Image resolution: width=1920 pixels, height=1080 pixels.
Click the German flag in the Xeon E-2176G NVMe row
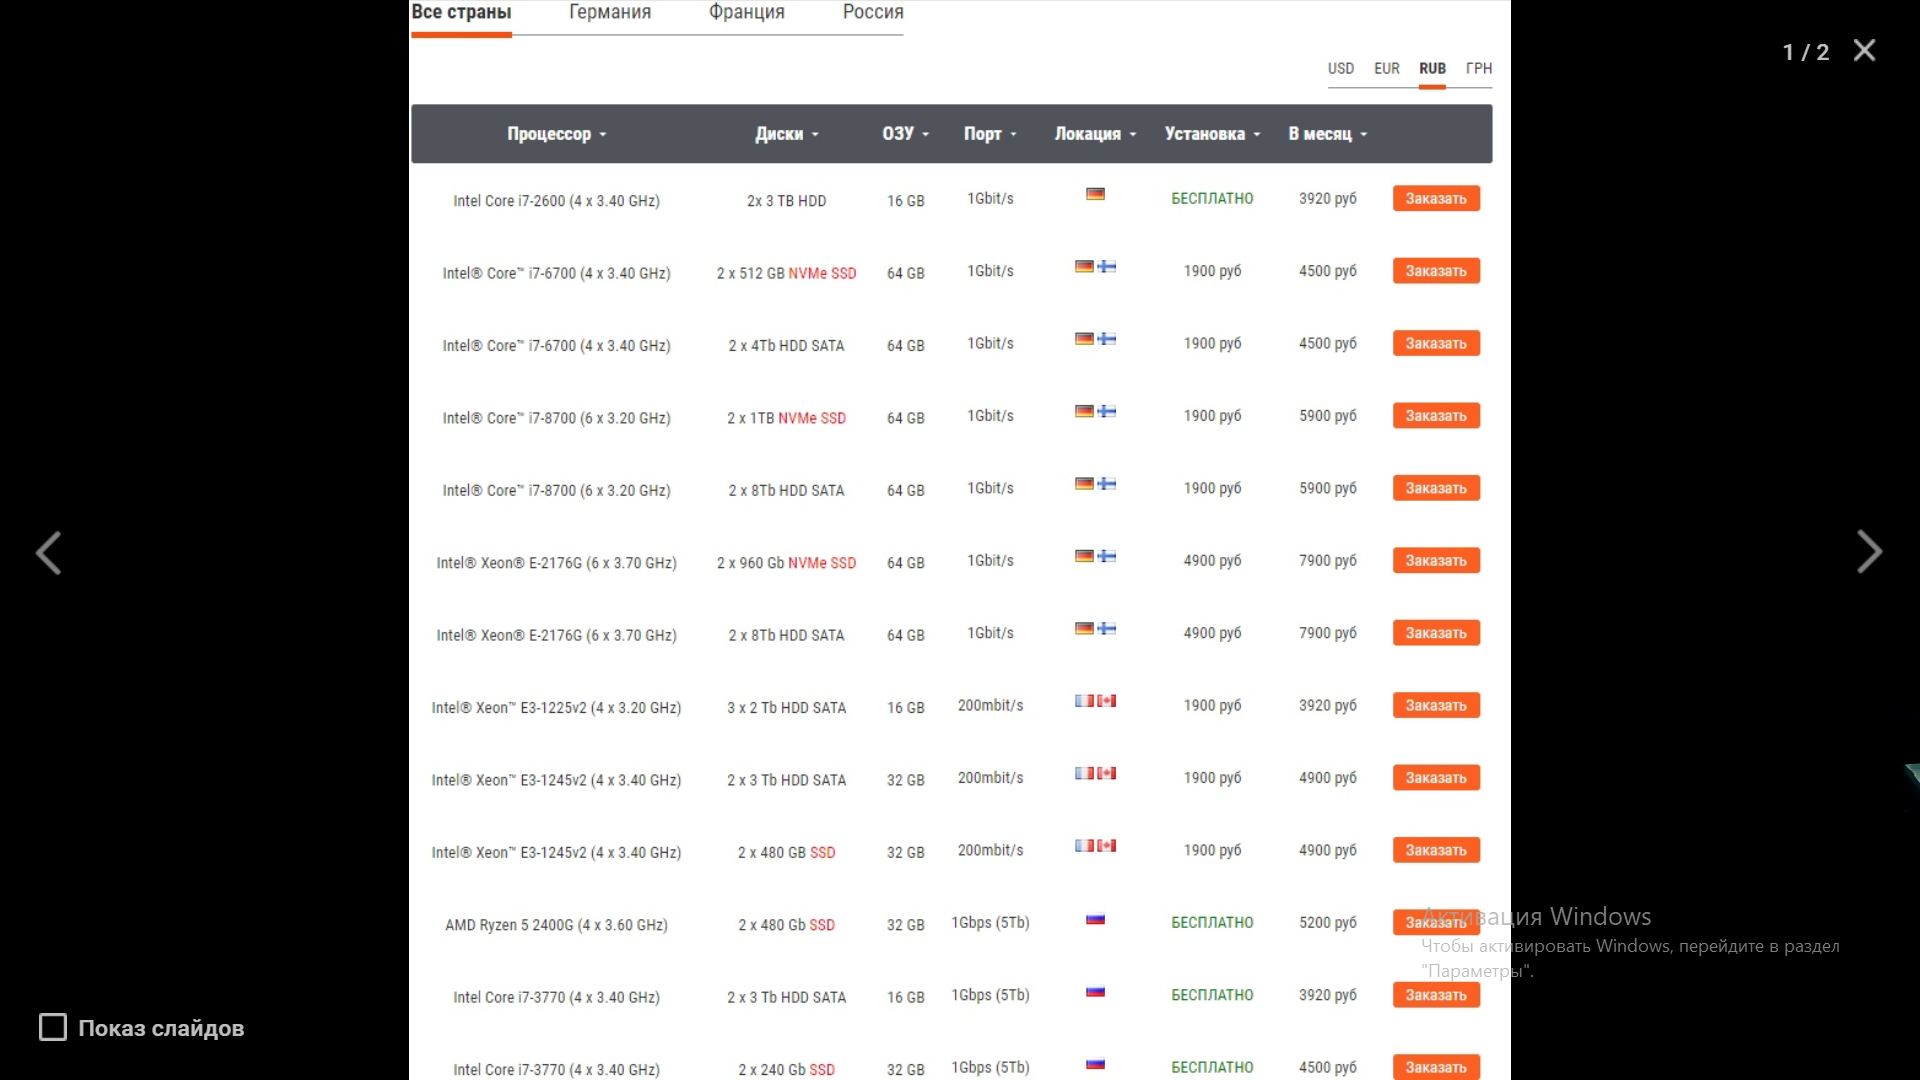click(1084, 556)
